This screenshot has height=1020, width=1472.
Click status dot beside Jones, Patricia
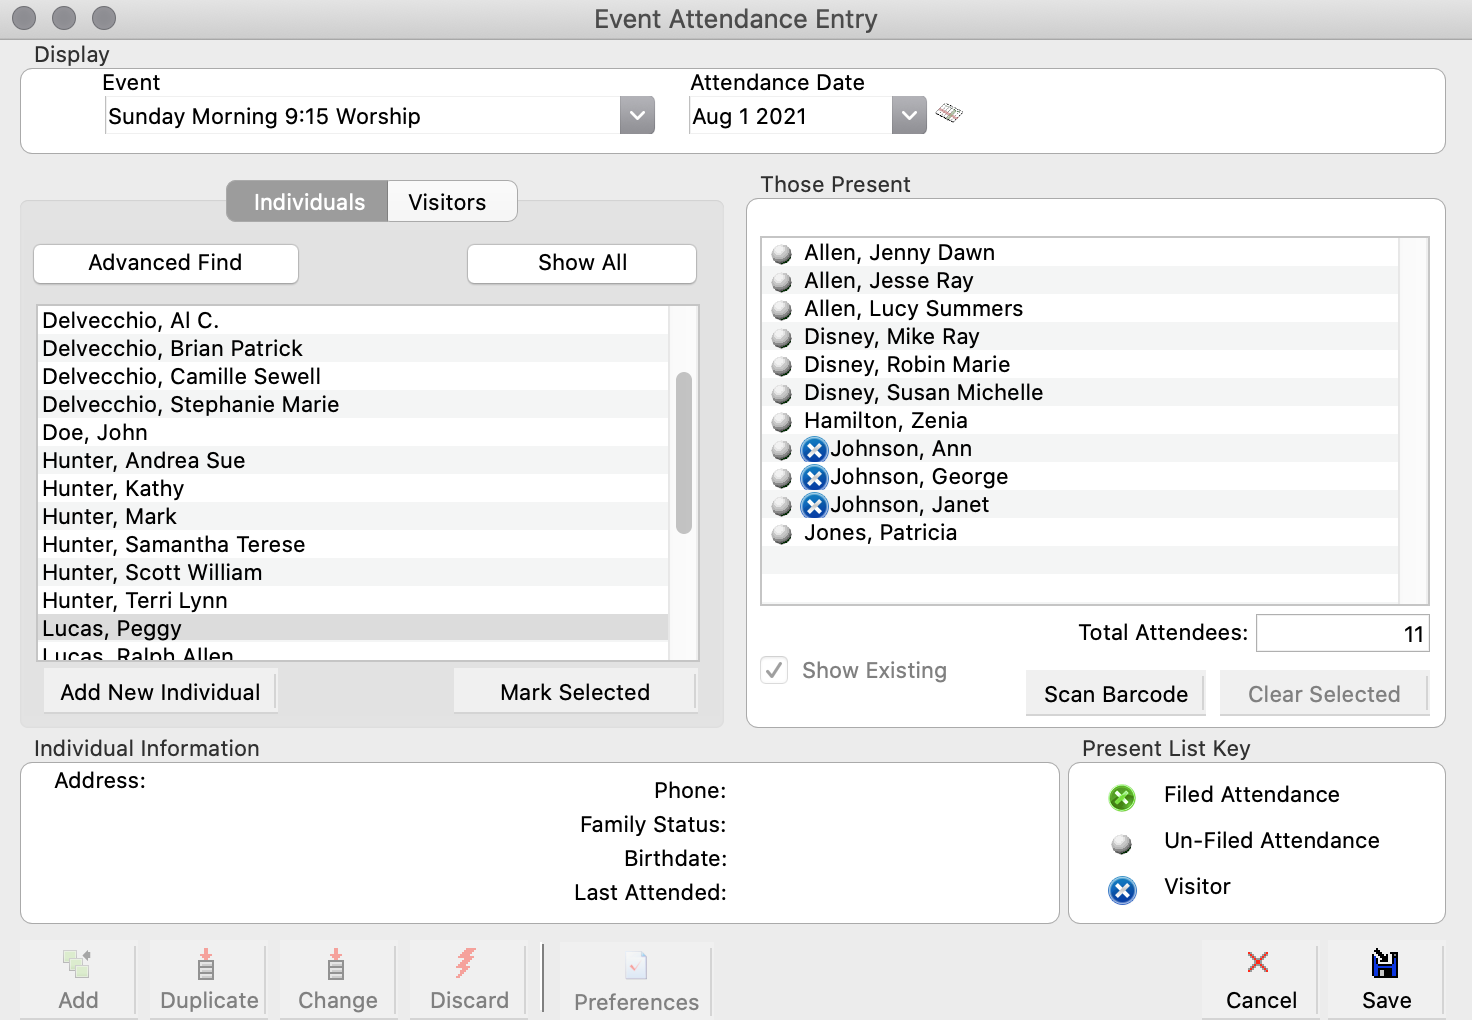click(782, 534)
